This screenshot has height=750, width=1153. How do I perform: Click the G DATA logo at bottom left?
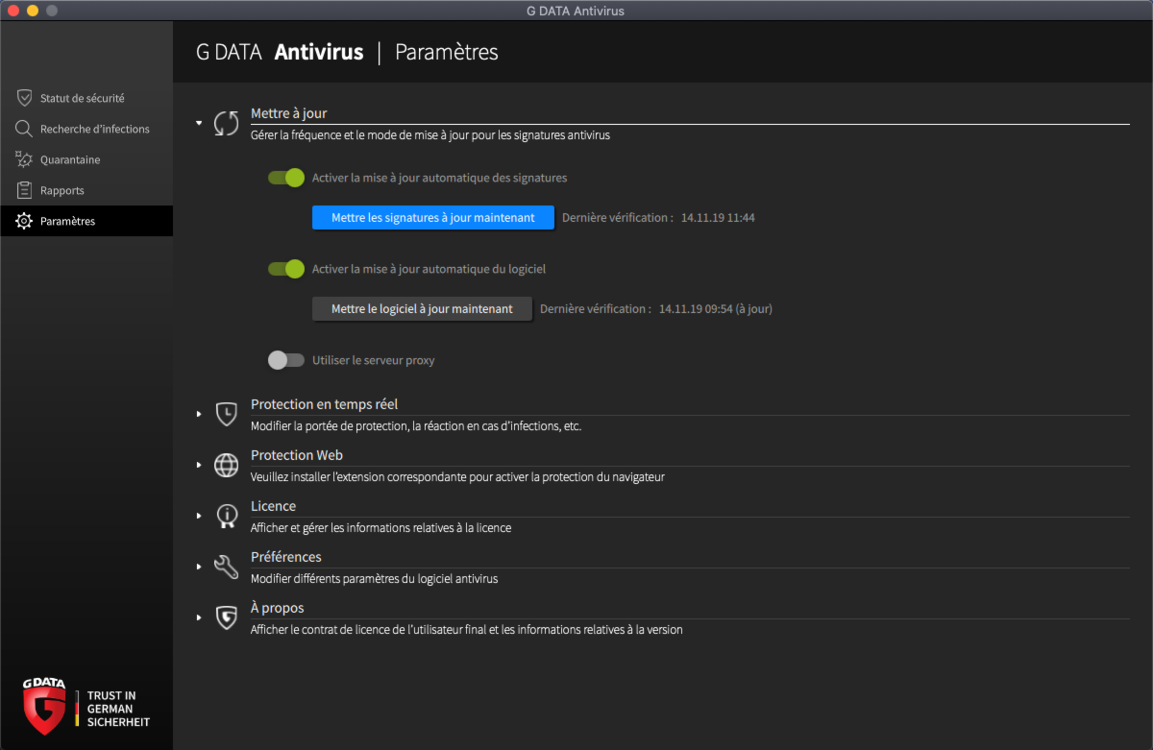point(44,707)
